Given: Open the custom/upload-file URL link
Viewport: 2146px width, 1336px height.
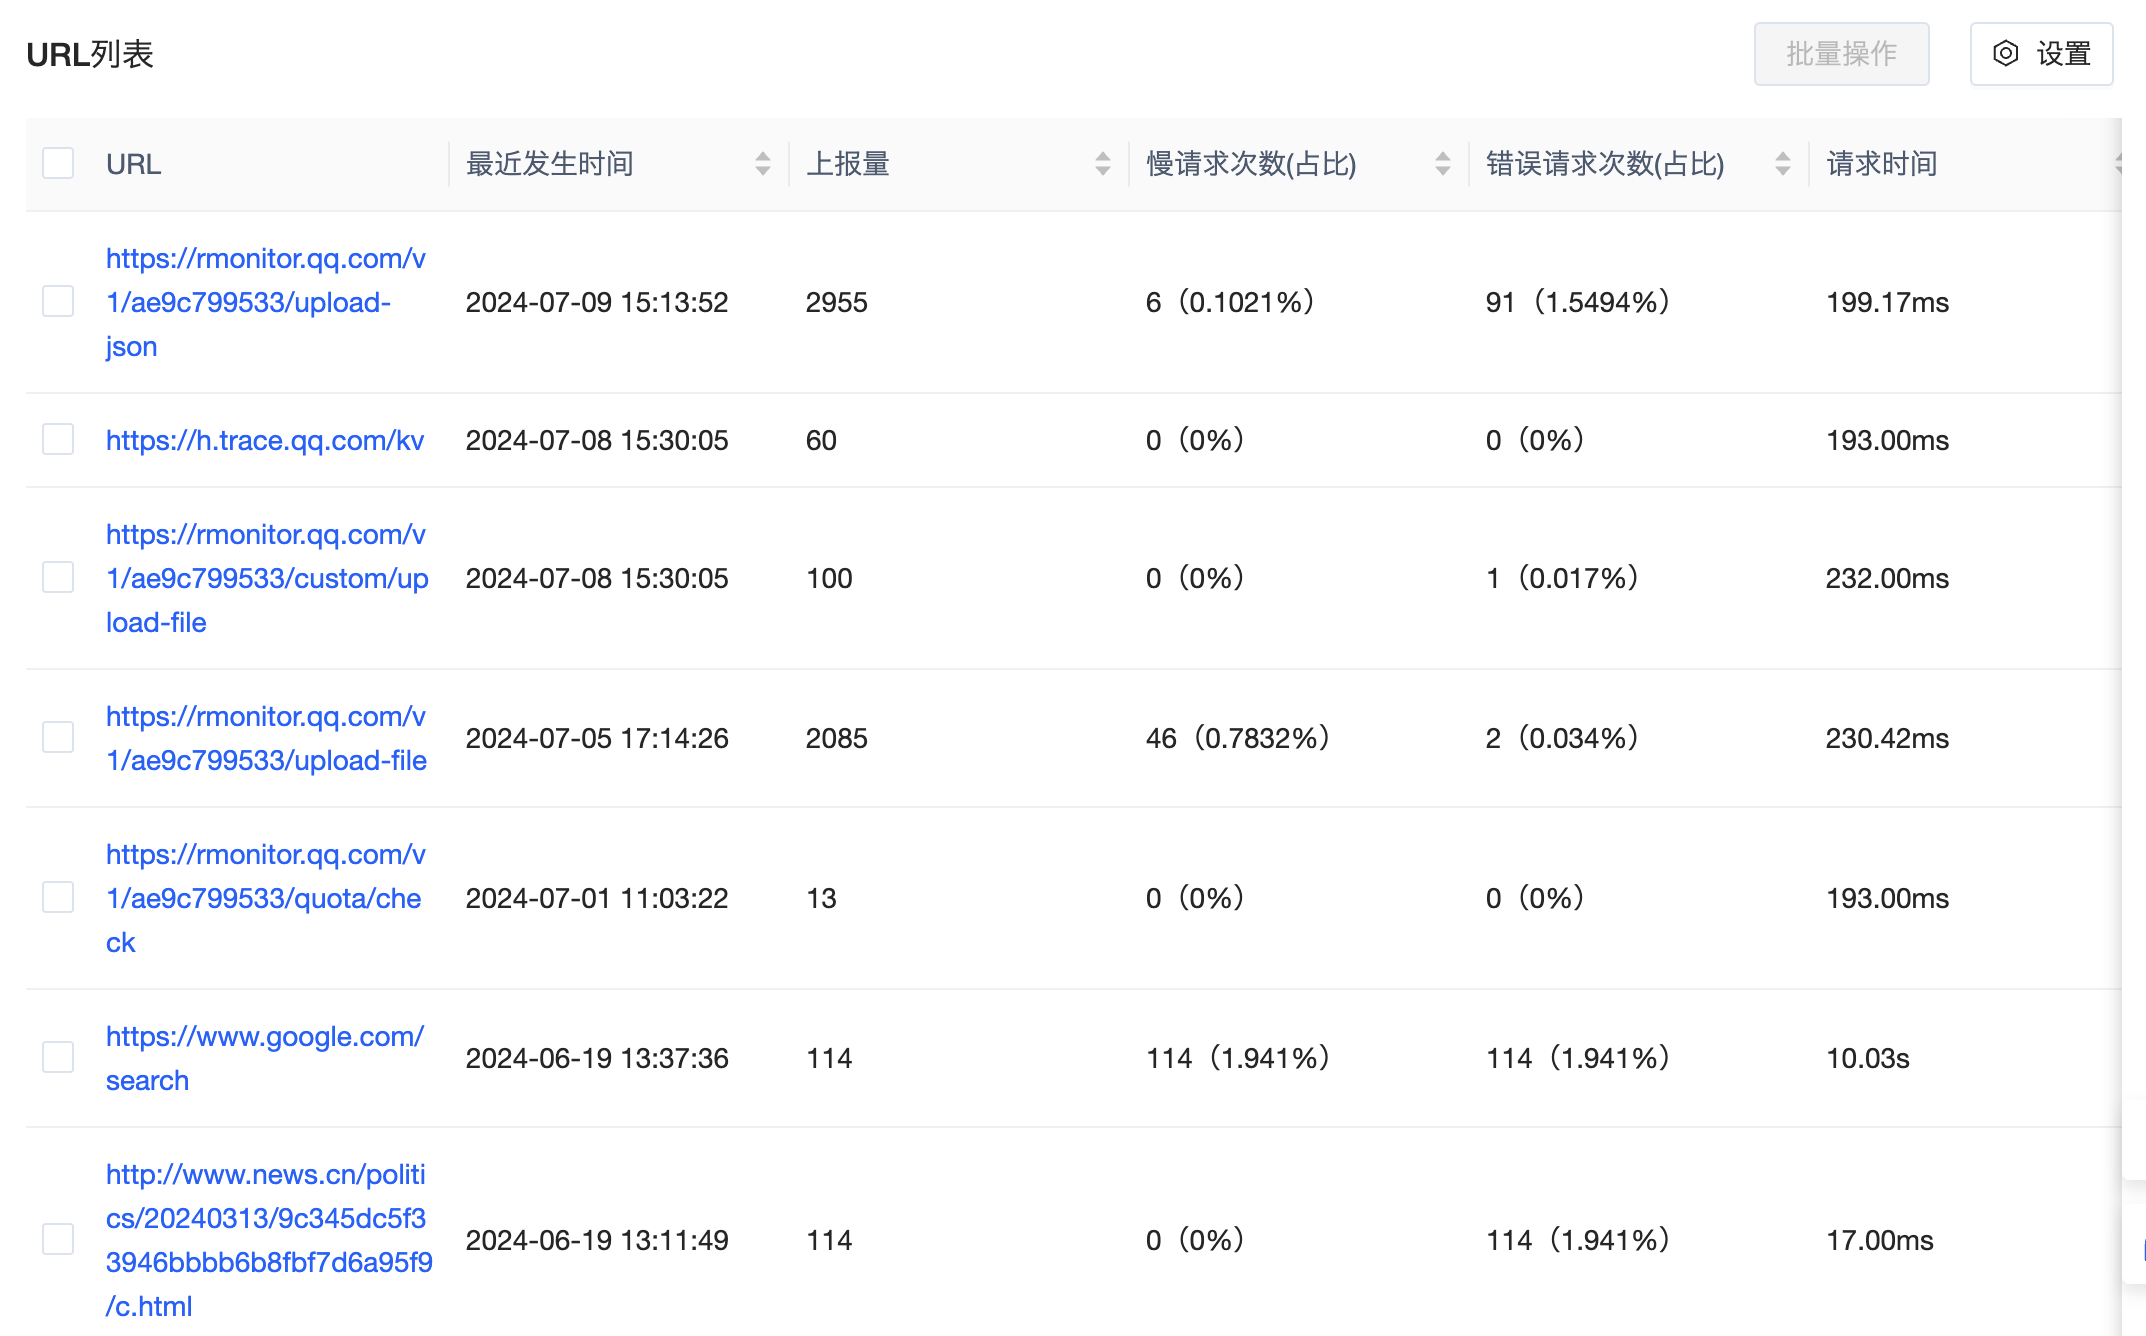Looking at the screenshot, I should click(x=266, y=578).
